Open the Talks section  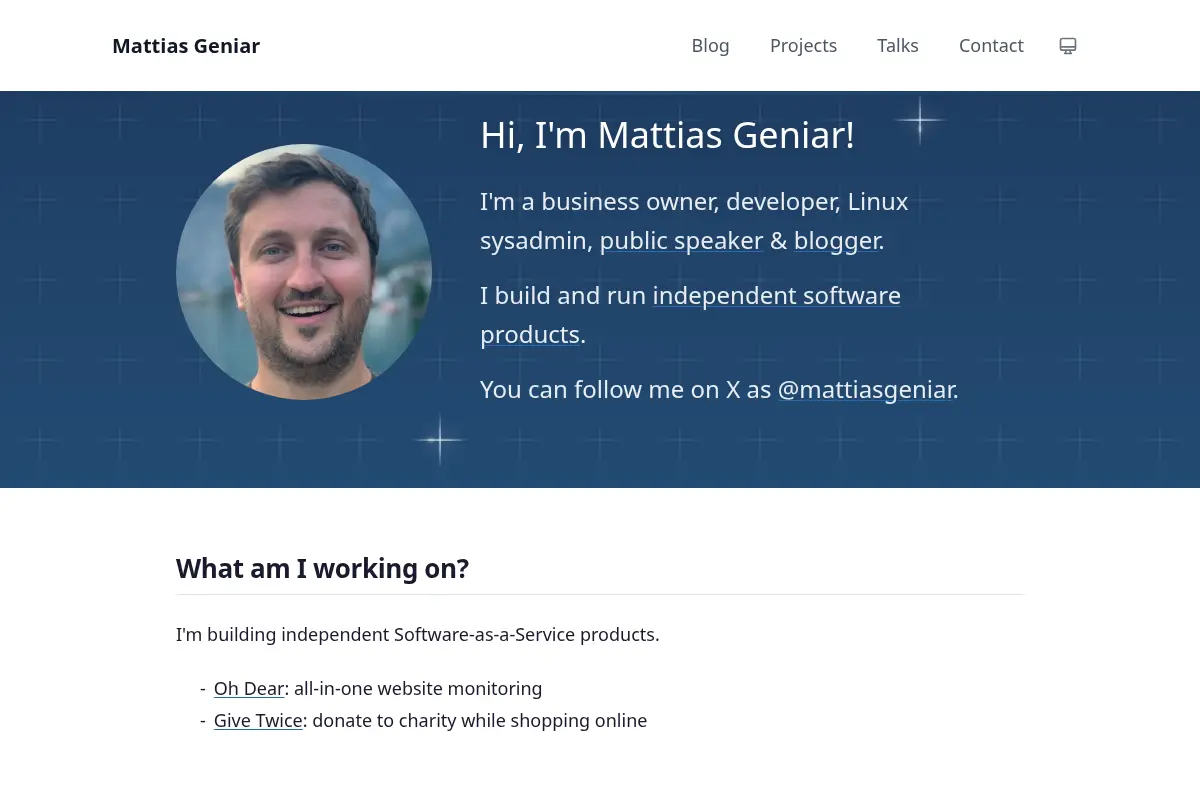pyautogui.click(x=898, y=46)
